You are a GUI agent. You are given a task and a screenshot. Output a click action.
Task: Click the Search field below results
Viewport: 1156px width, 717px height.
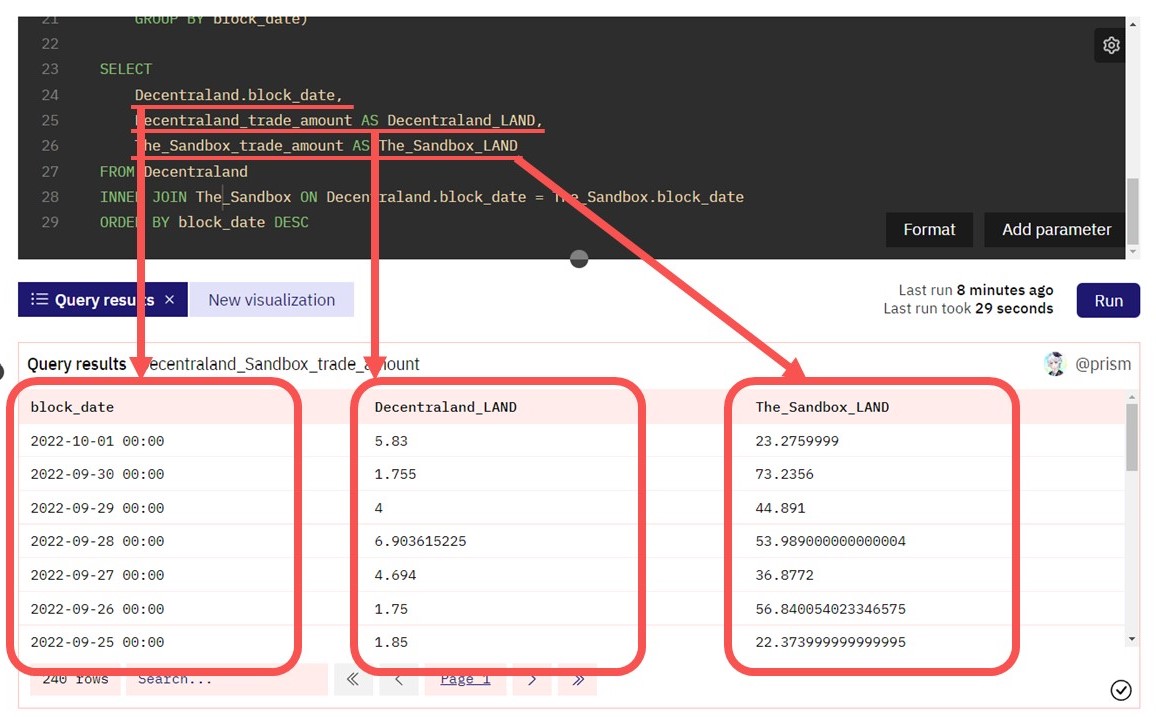coord(225,679)
